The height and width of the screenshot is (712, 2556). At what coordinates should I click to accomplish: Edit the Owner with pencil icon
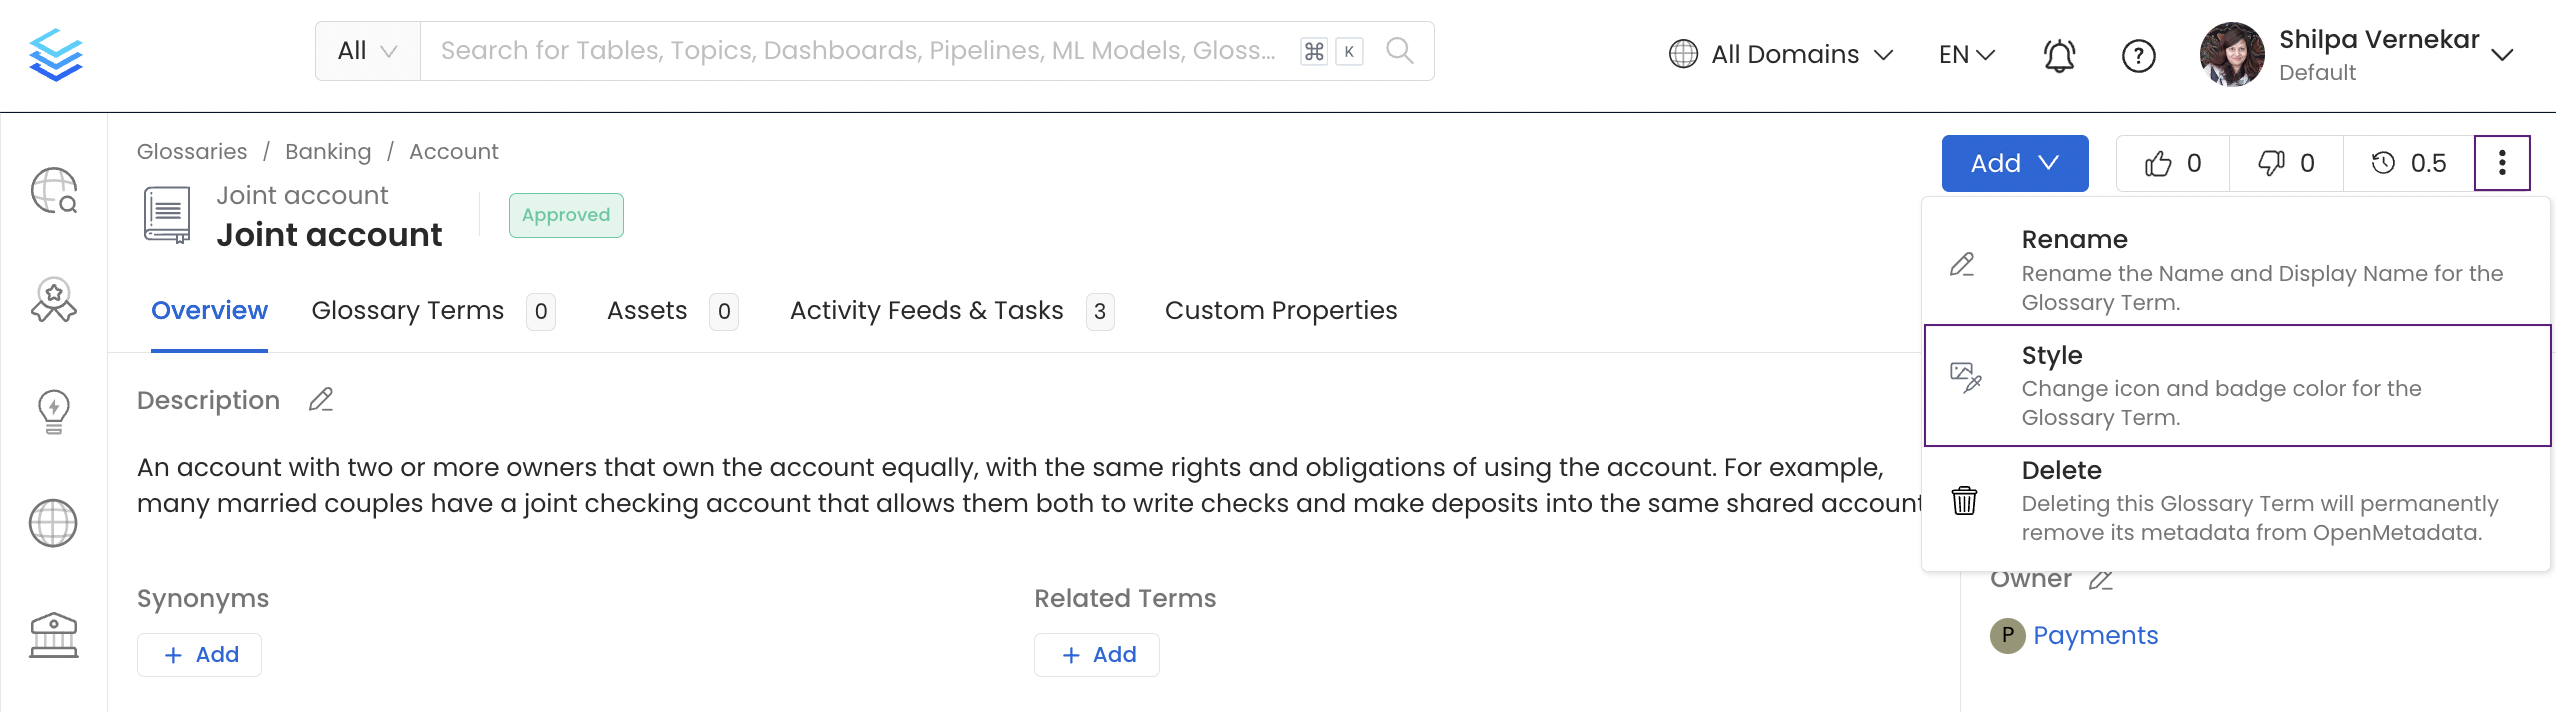[2101, 580]
